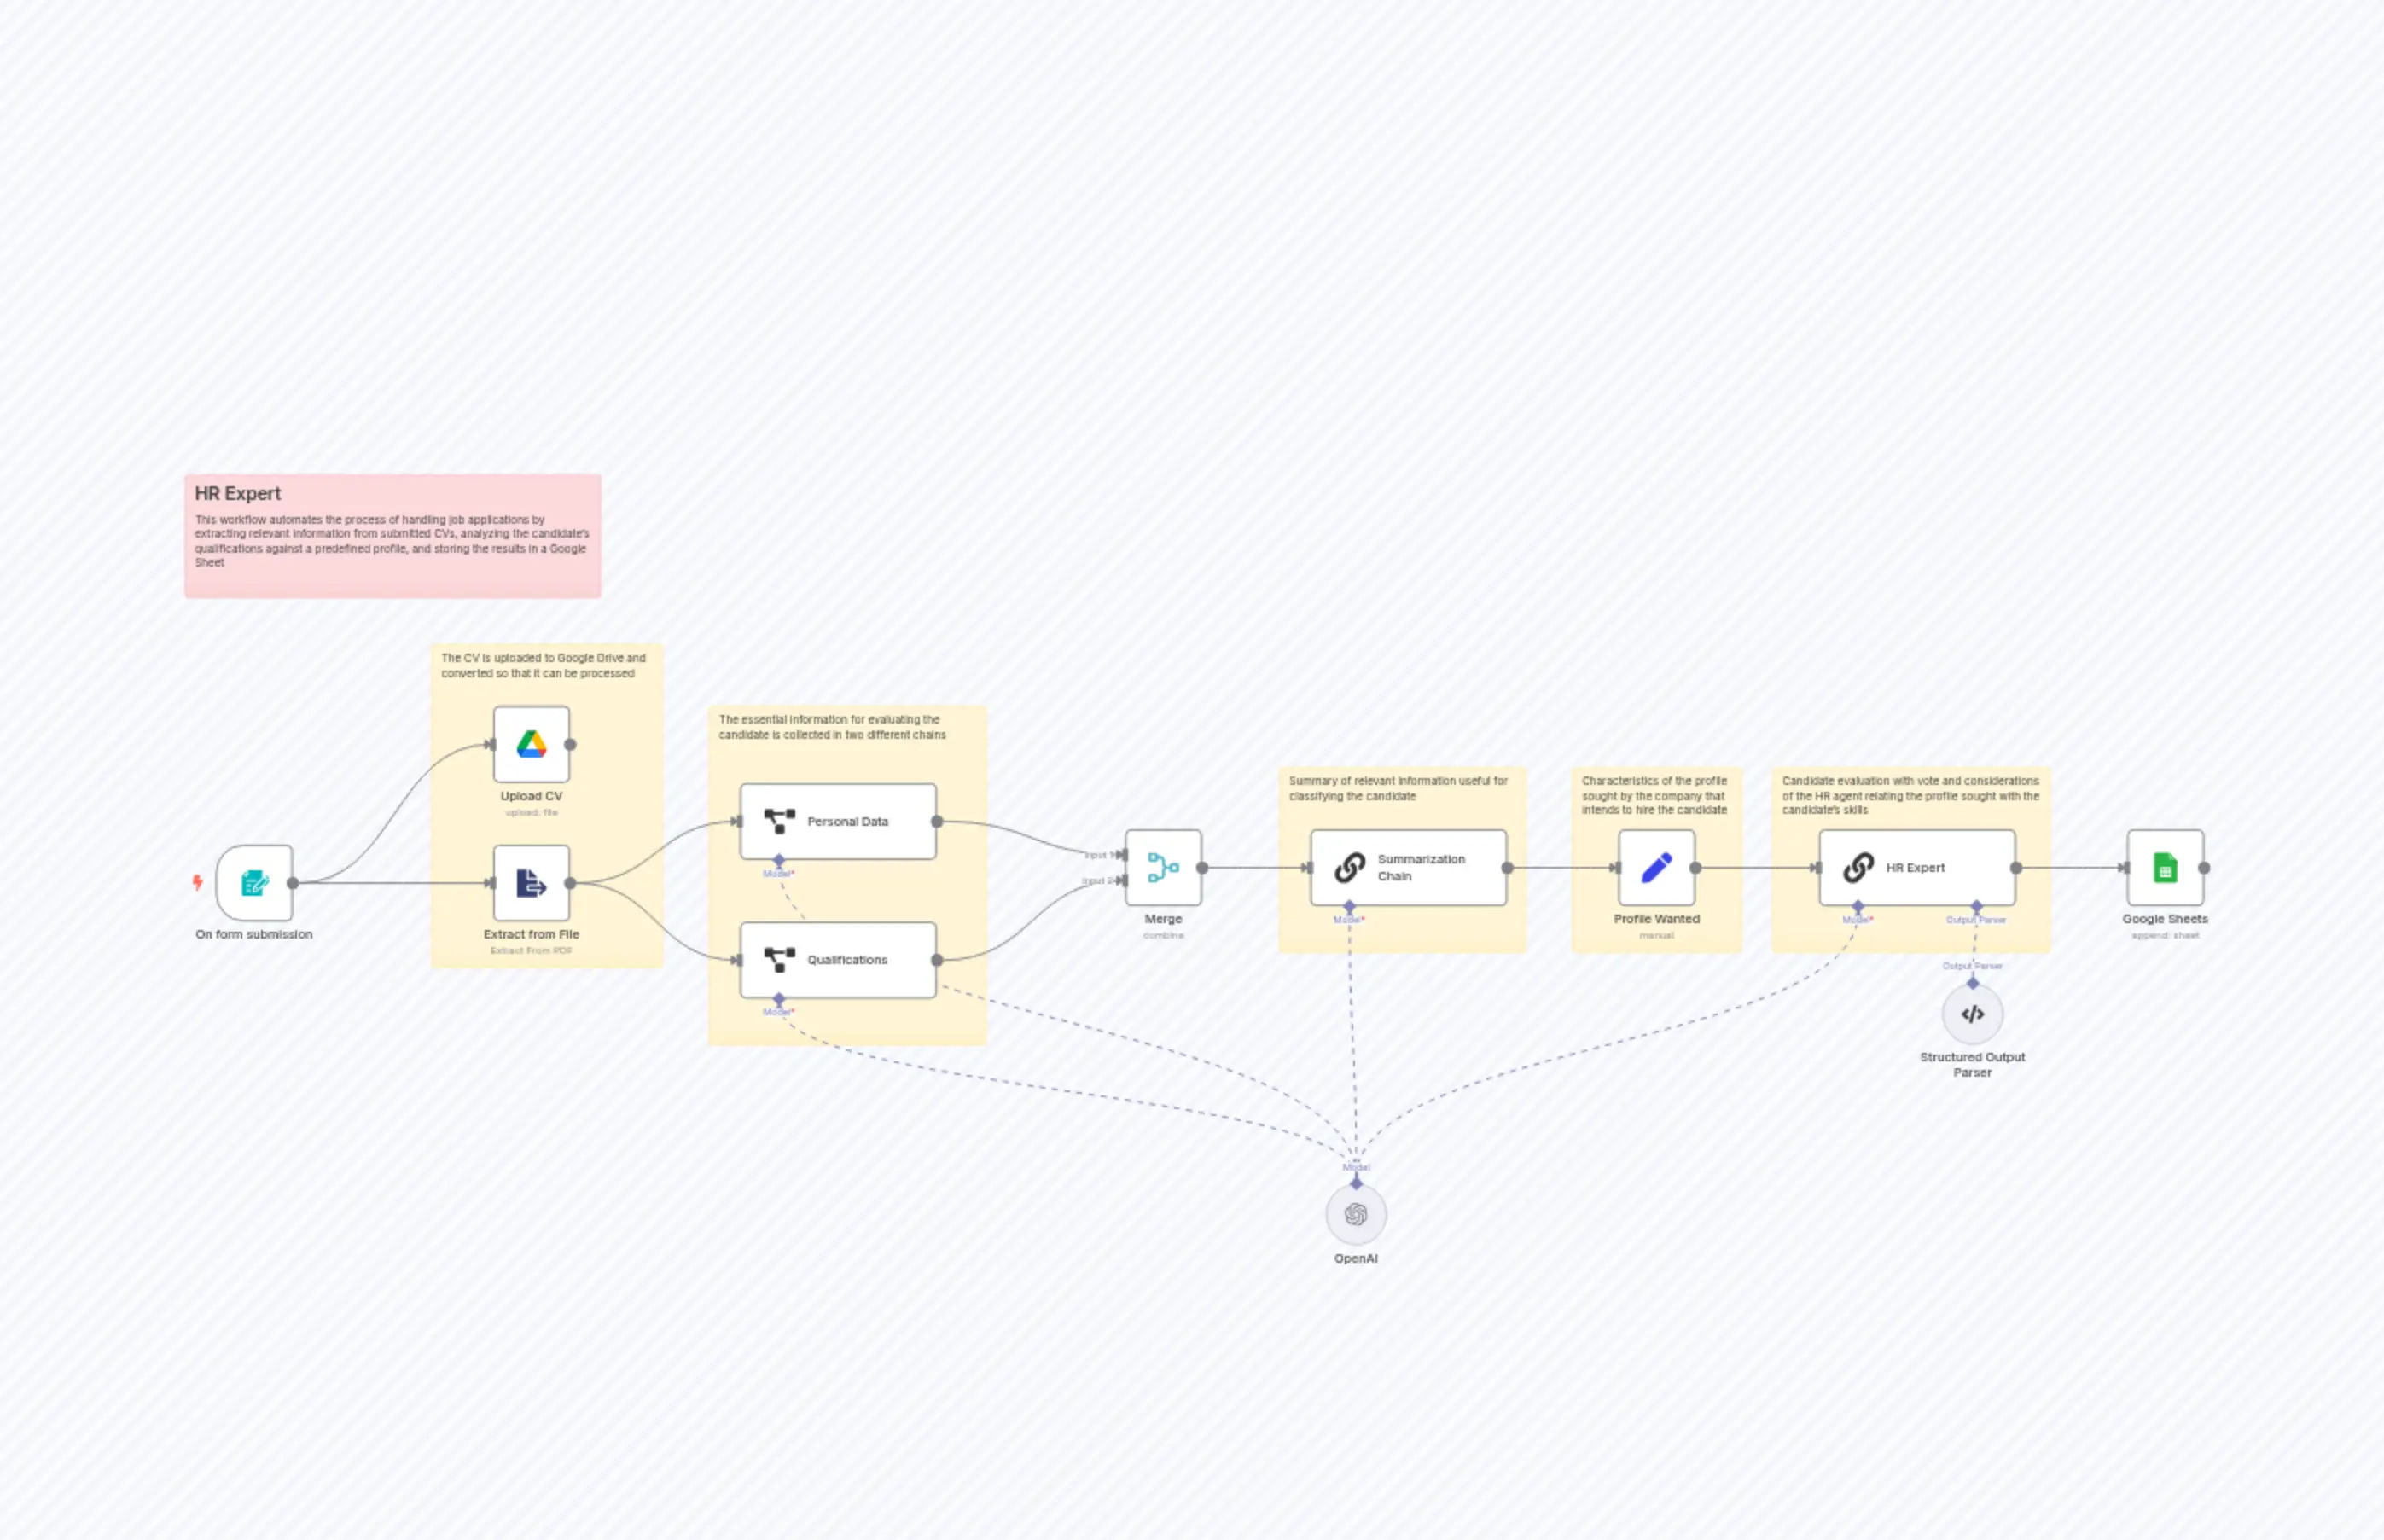Open the Profile Wanted pencil node

[x=1656, y=867]
